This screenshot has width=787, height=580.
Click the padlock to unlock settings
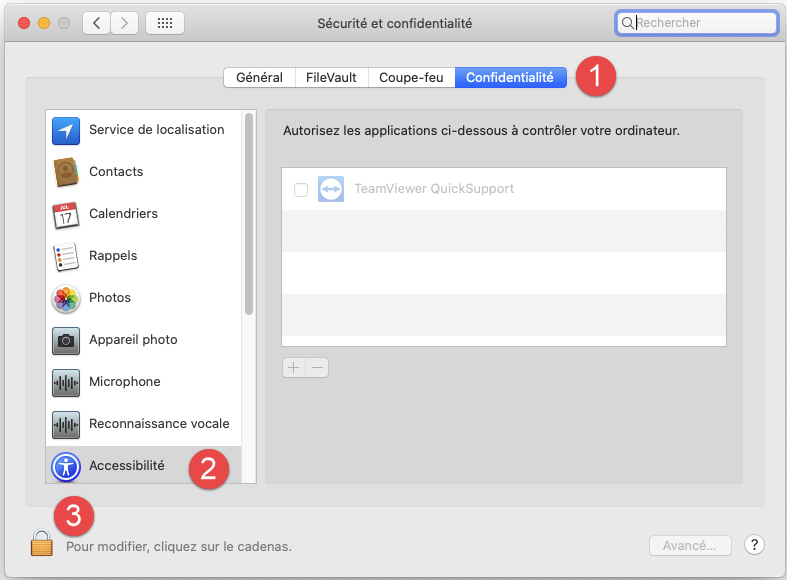[x=41, y=543]
